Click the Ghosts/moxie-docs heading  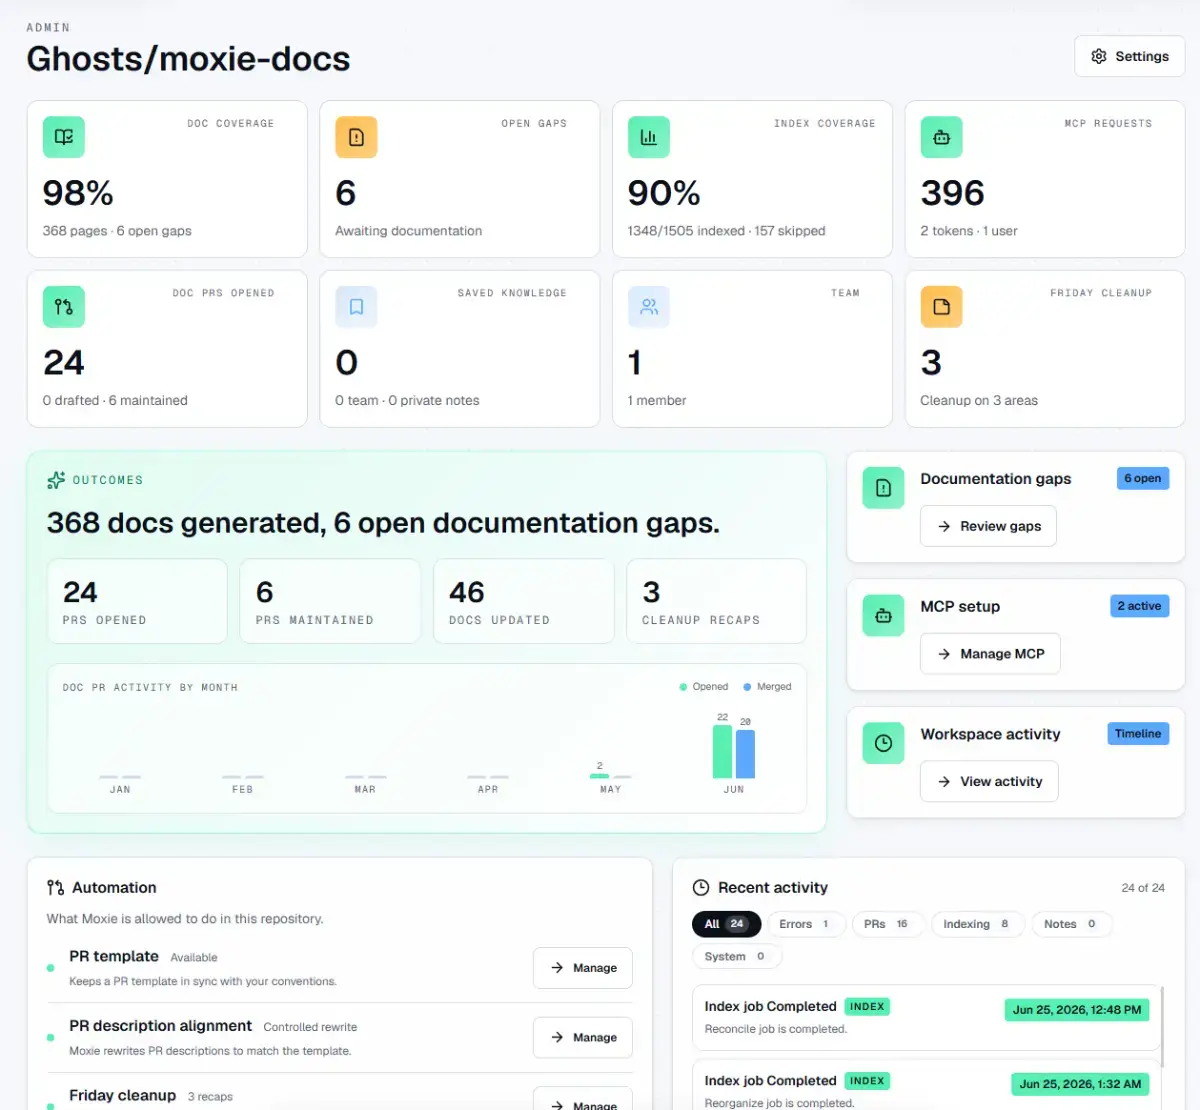pos(188,59)
